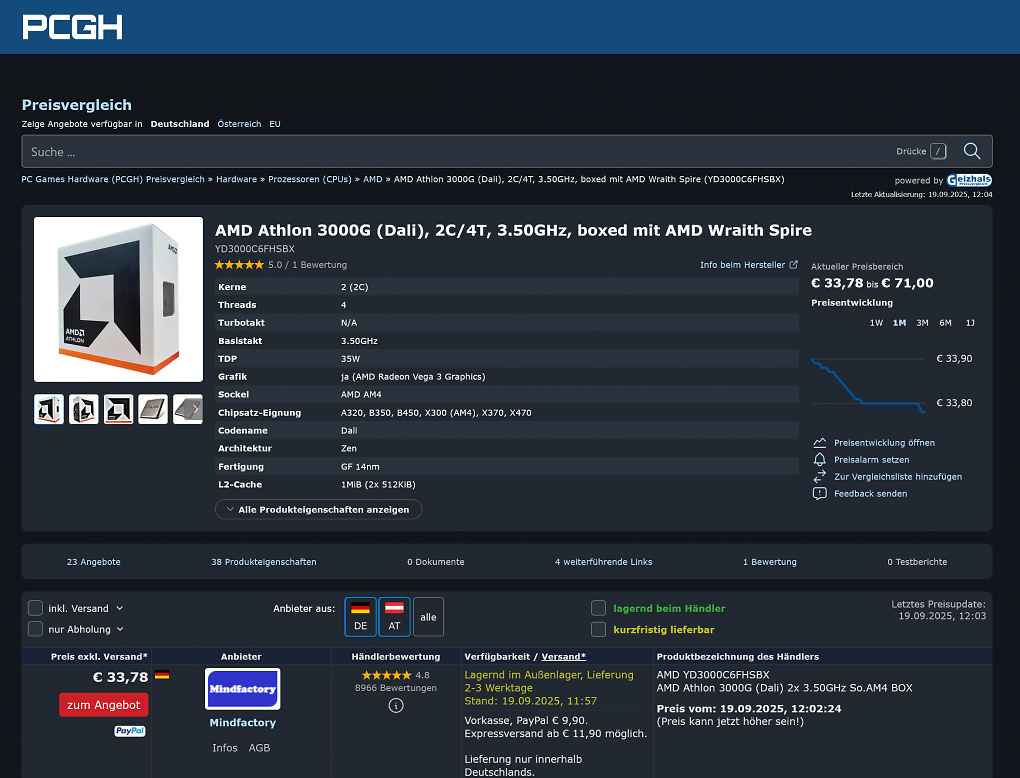Open Hardware breadcrumb link
This screenshot has height=778, width=1020.
pos(236,179)
